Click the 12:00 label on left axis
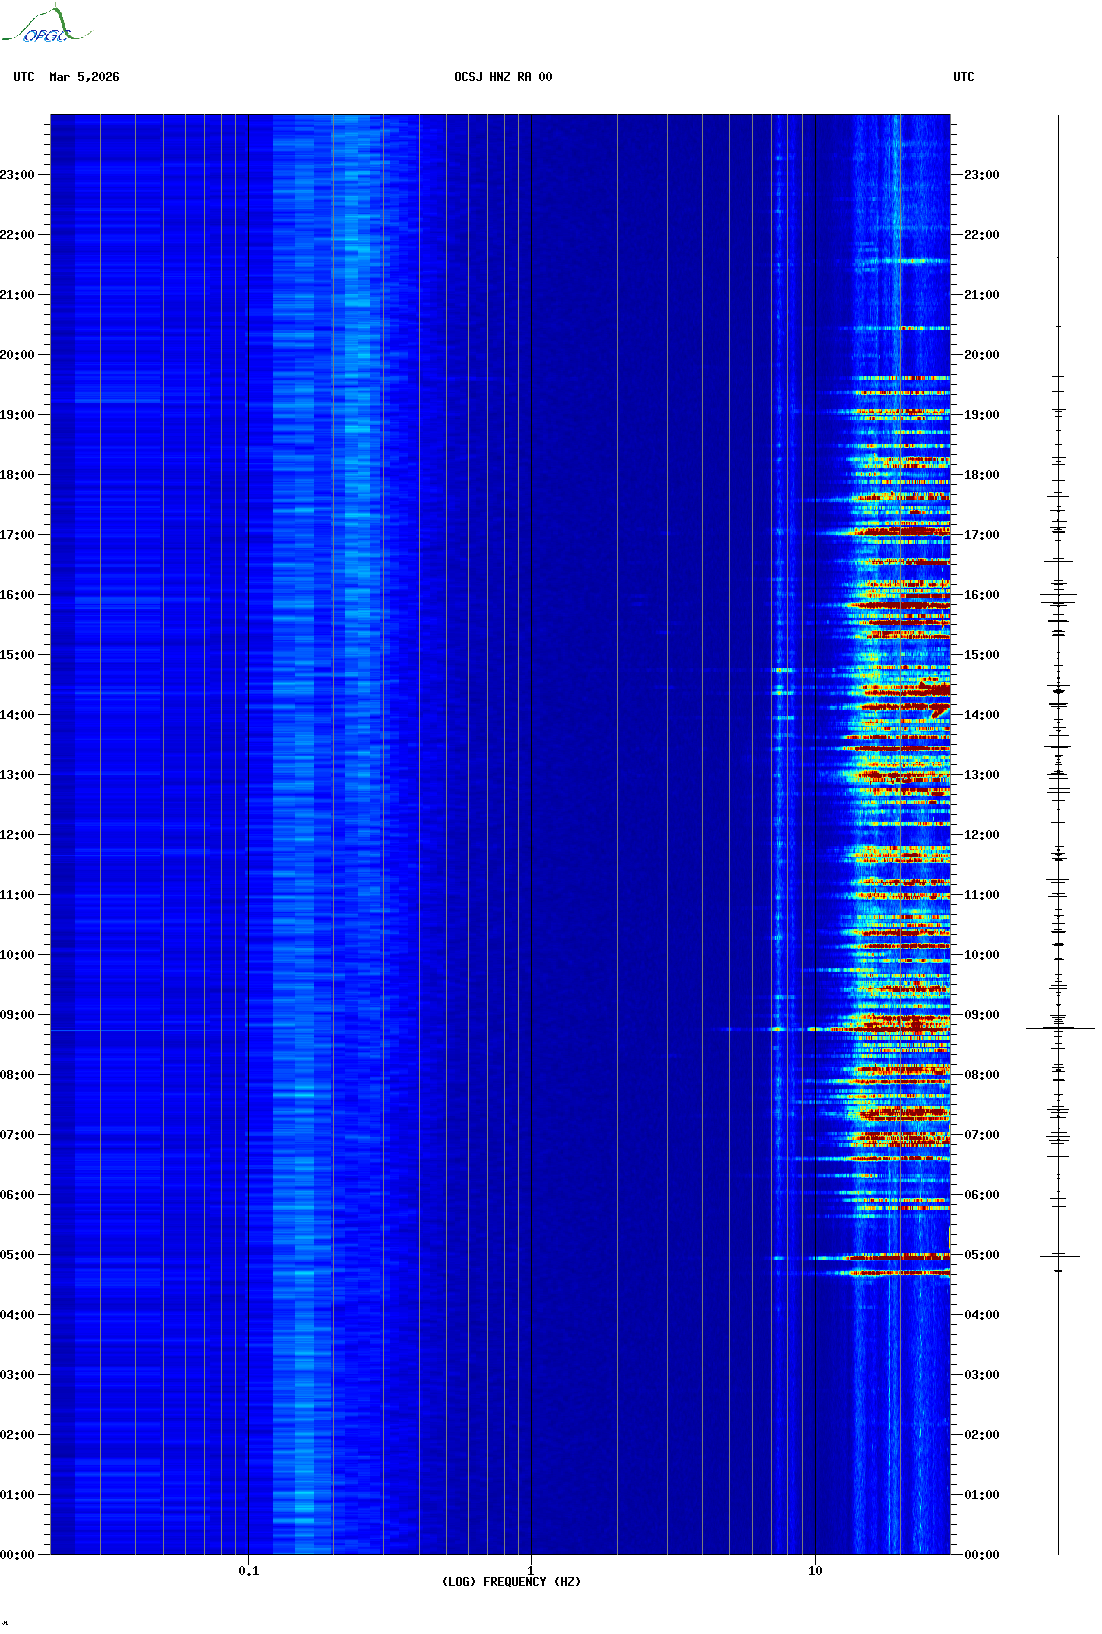The height and width of the screenshot is (1634, 1102). [17, 835]
